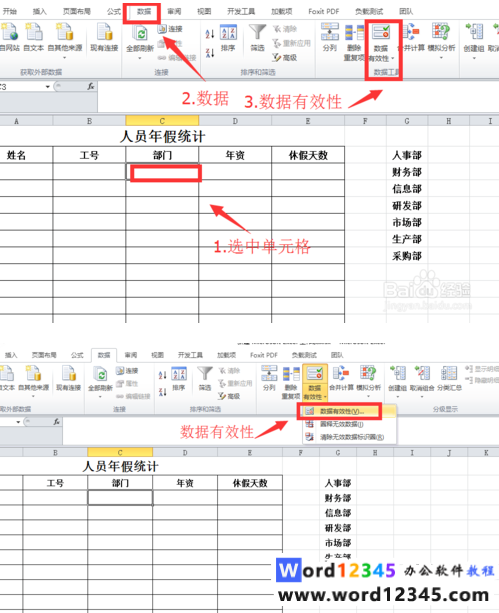Click 删除重复项 icon in lower screenshot
The image size is (499, 613).
coord(290,374)
